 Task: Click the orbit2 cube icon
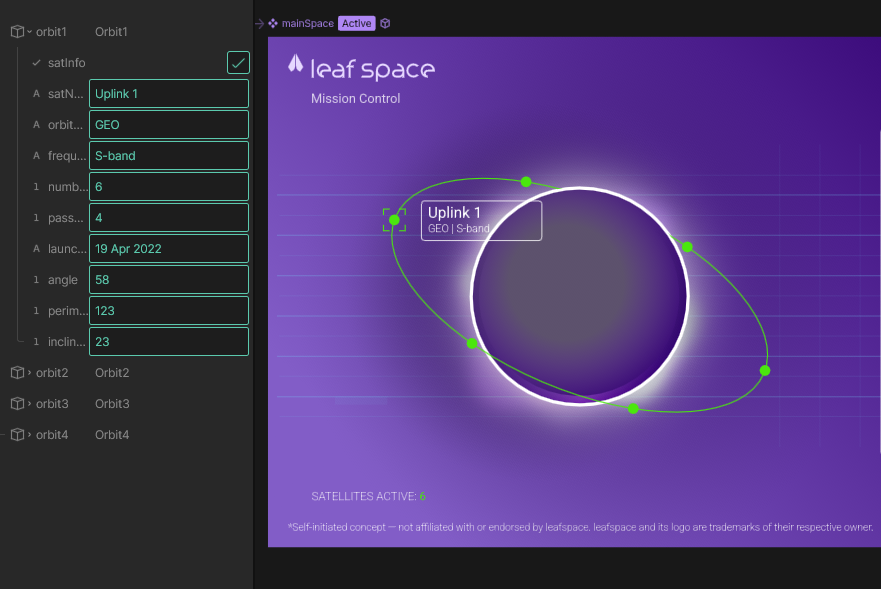(17, 373)
